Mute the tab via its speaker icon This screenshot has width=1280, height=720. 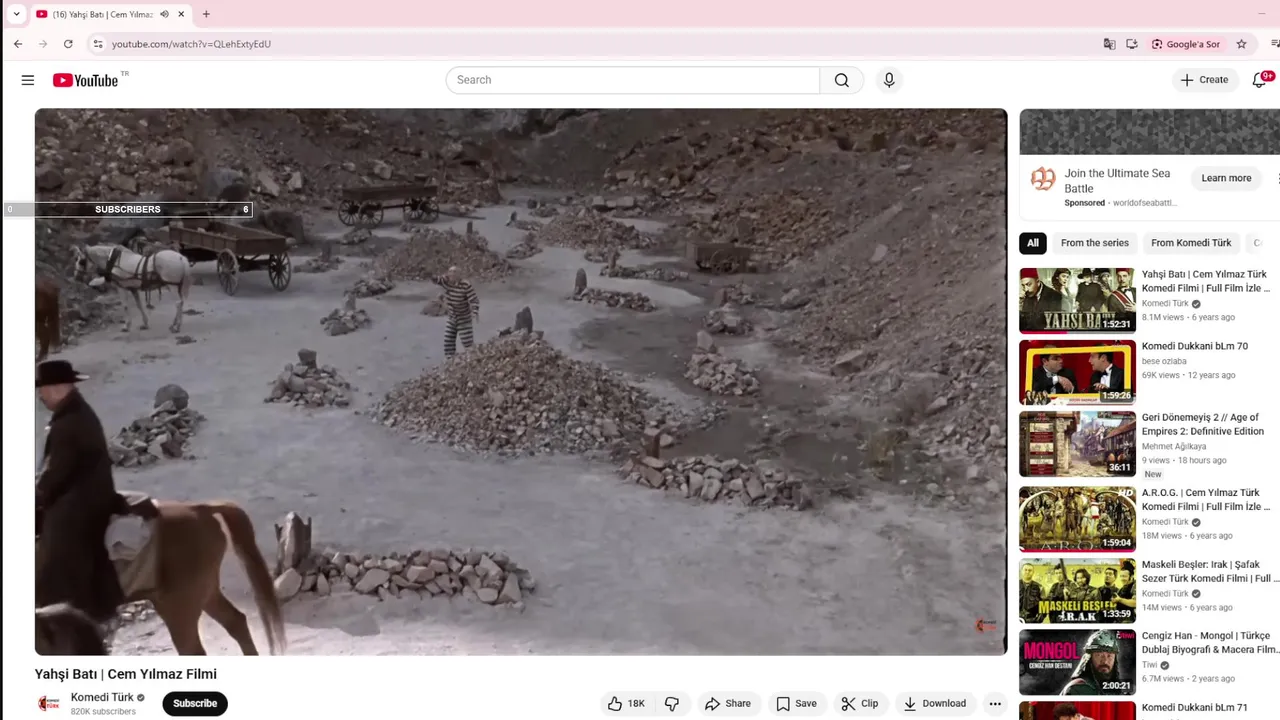tap(164, 14)
